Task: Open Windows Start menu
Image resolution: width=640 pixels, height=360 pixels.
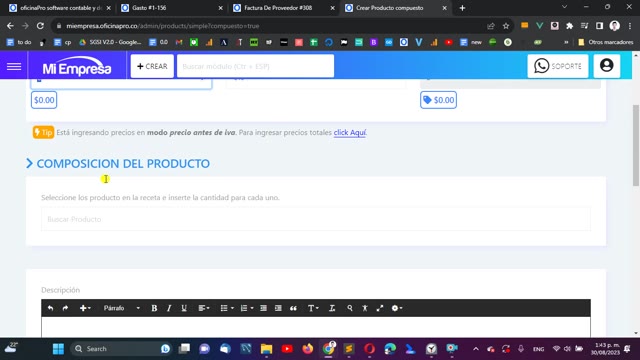Action: (58, 349)
